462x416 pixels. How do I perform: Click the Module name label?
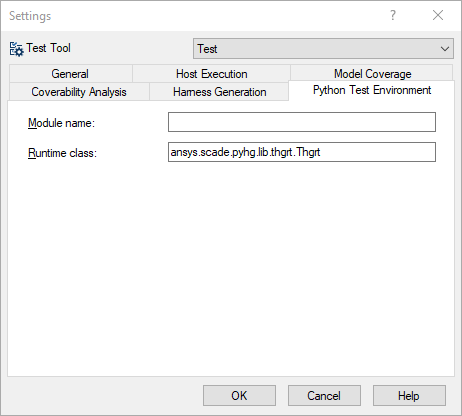[x=61, y=123]
